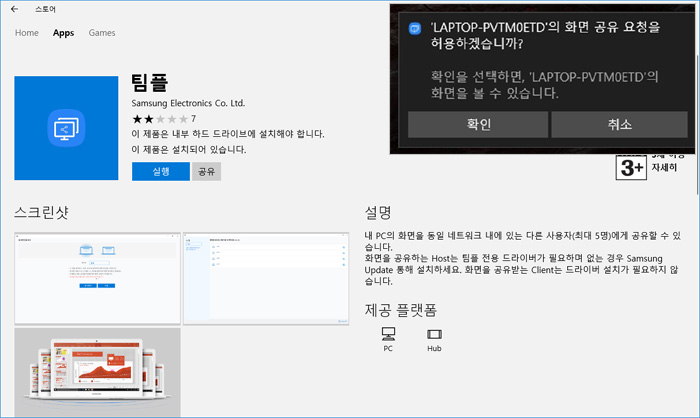The height and width of the screenshot is (418, 700).
Task: Open the second screenshot showing a list
Action: point(266,278)
